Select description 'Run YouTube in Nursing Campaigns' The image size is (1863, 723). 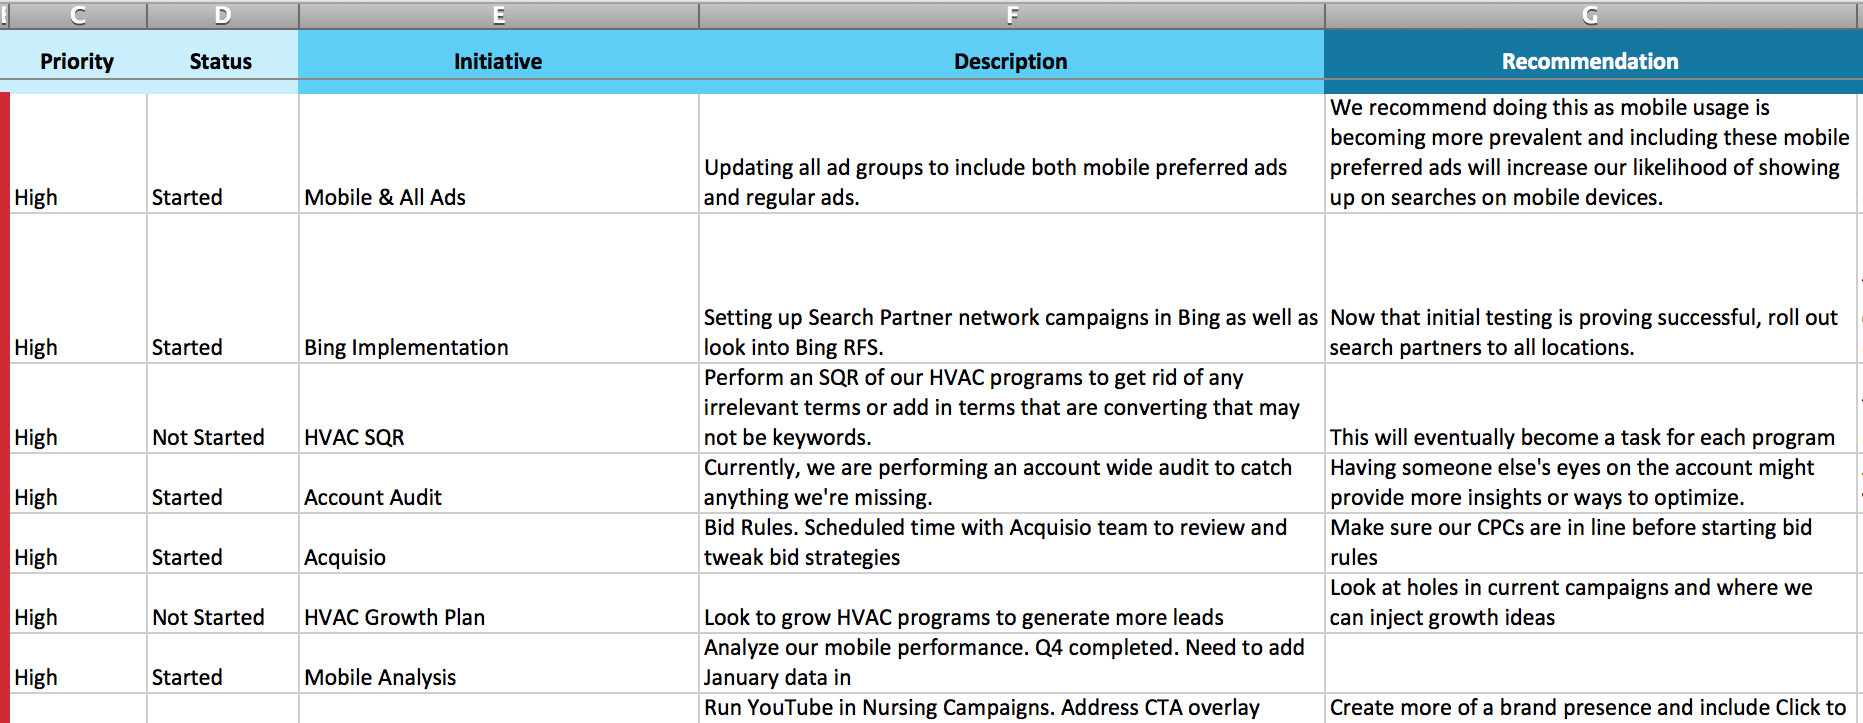pos(1012,708)
